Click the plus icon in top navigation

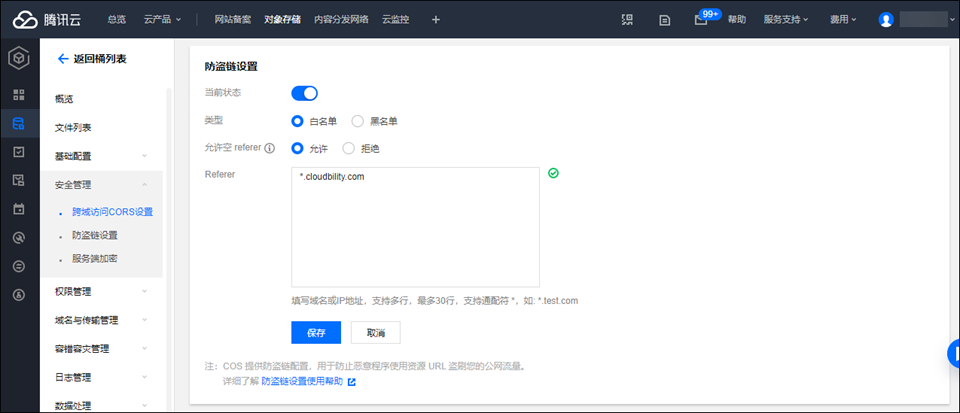435,19
